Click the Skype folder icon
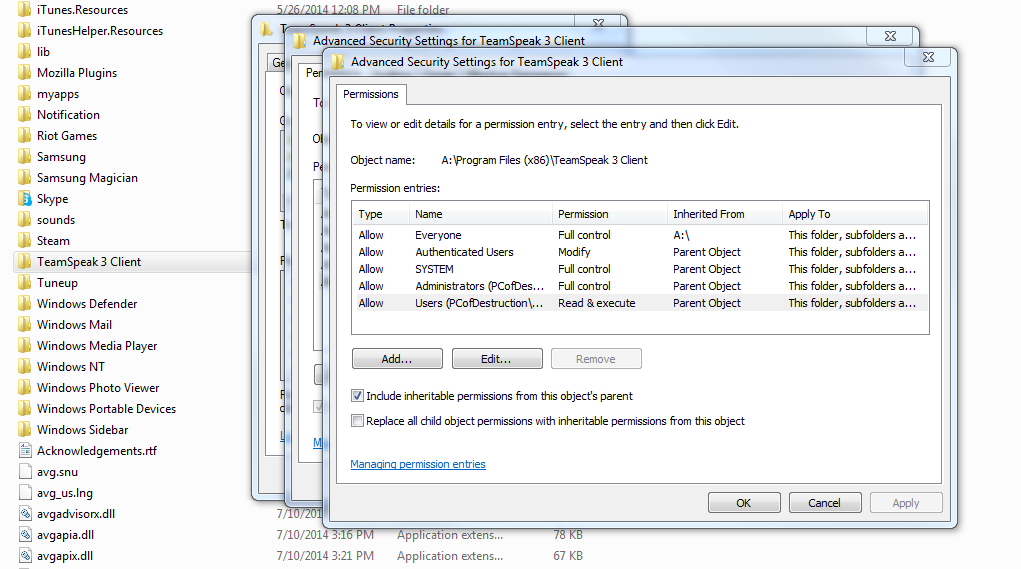 point(25,199)
